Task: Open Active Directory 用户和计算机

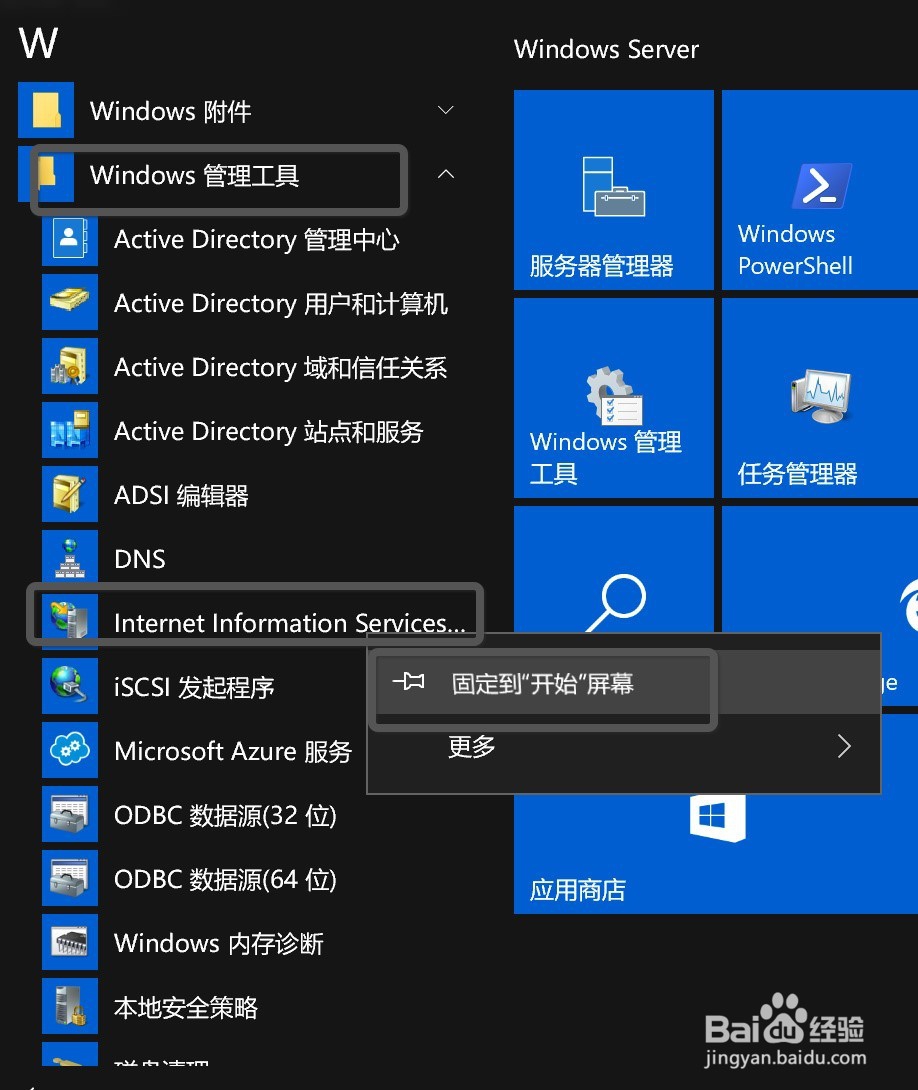Action: click(280, 303)
